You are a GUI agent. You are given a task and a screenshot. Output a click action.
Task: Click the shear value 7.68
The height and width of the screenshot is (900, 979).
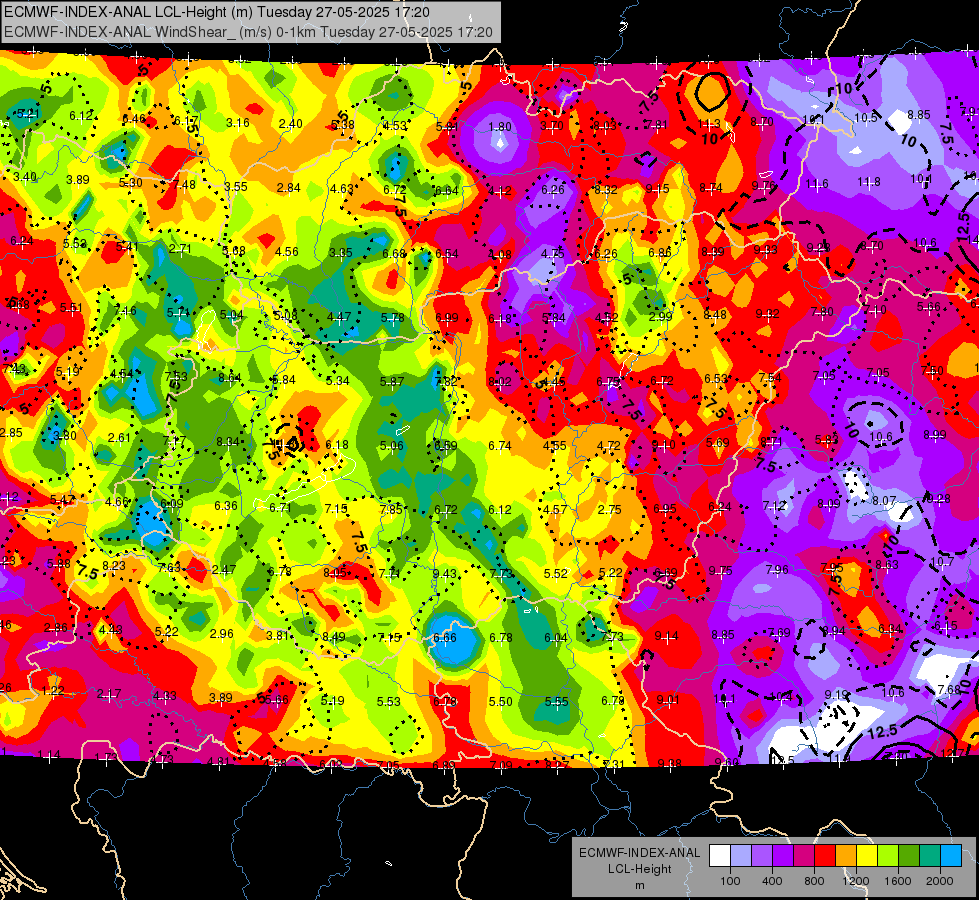coord(949,690)
